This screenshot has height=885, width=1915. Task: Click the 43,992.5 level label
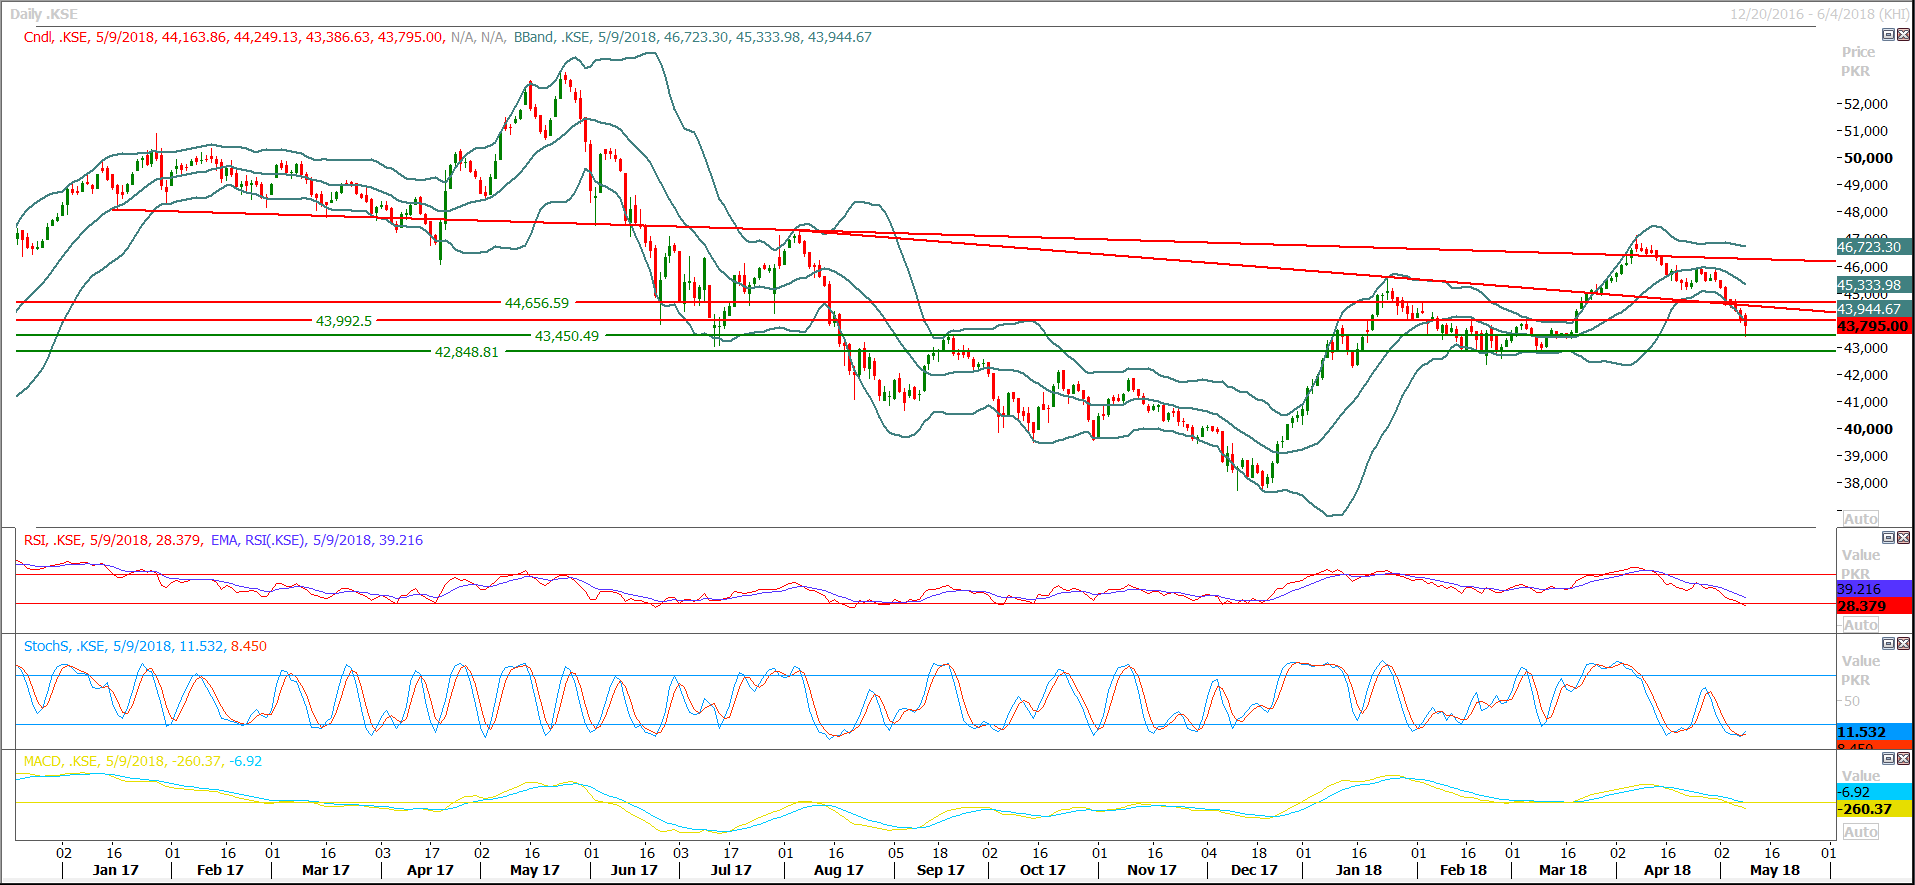point(344,321)
